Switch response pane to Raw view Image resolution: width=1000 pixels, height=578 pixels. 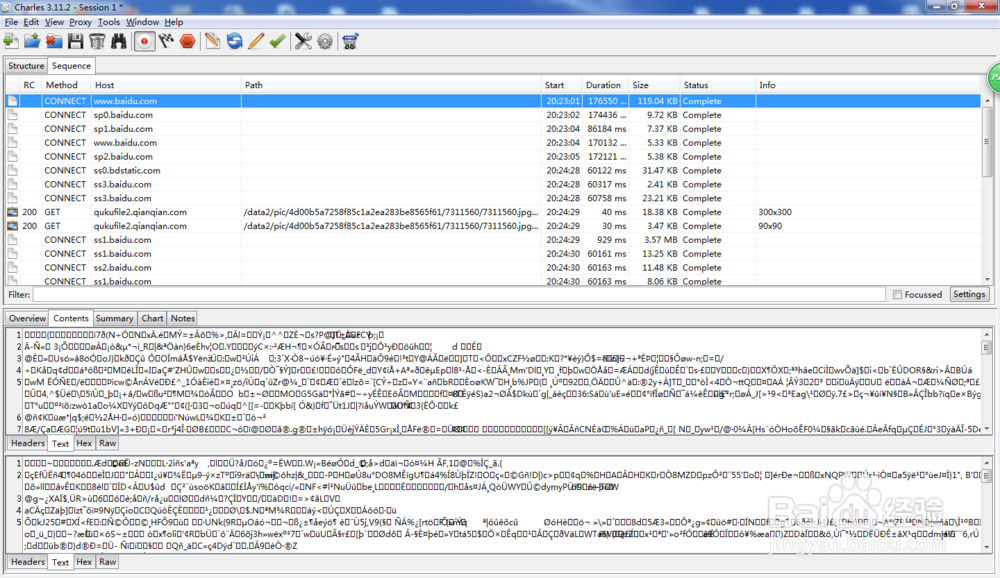pos(107,561)
